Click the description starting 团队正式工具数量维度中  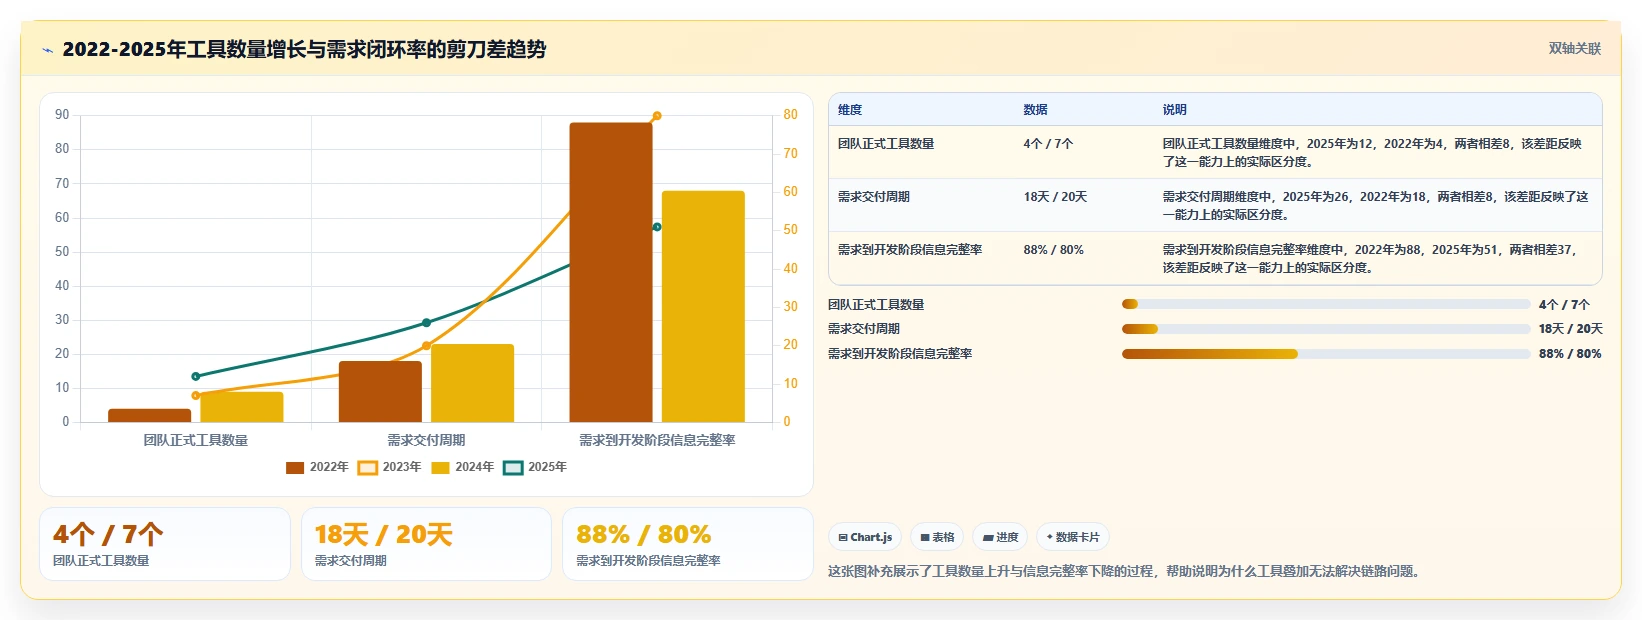1372,152
